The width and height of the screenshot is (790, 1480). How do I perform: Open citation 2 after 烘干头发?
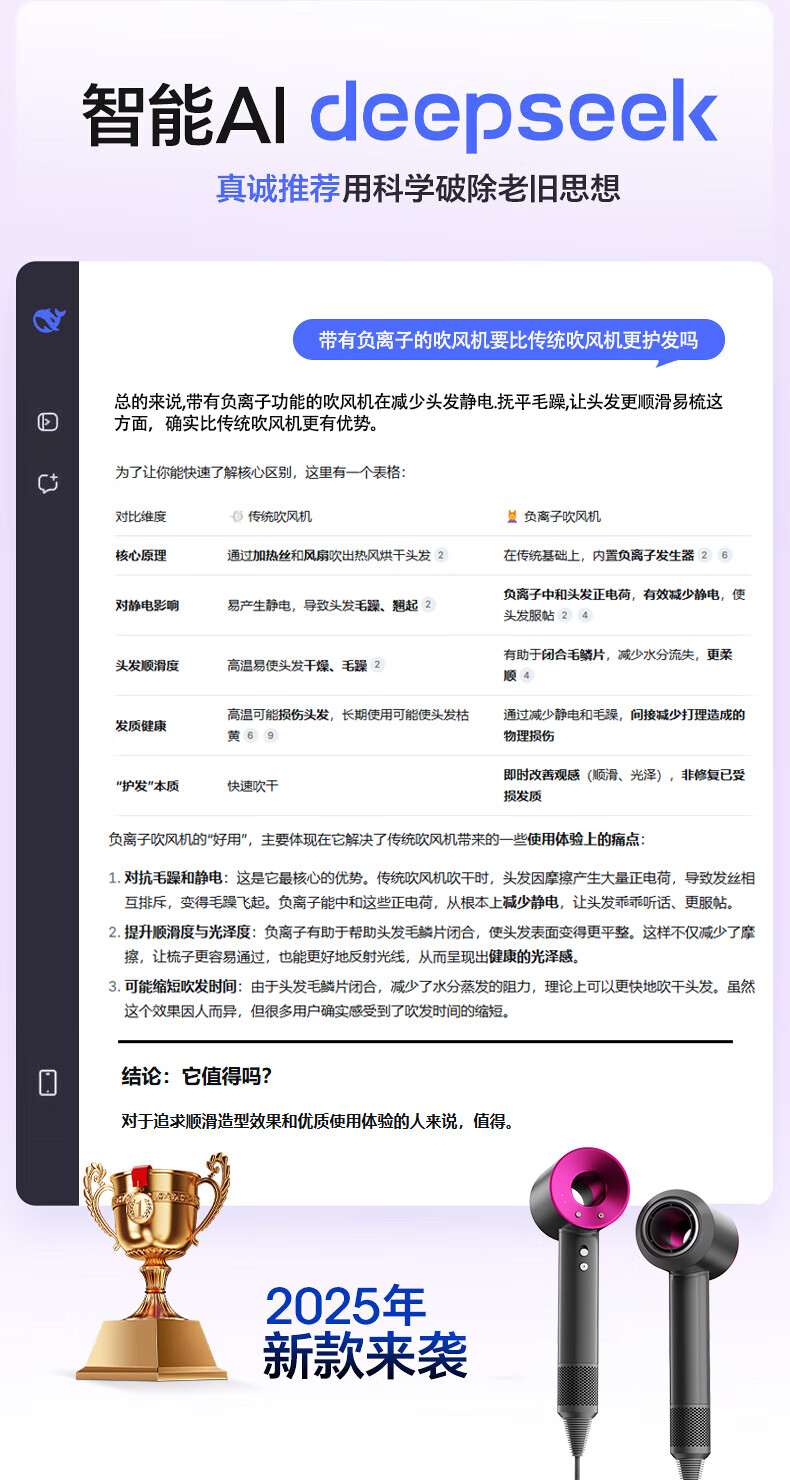(441, 555)
